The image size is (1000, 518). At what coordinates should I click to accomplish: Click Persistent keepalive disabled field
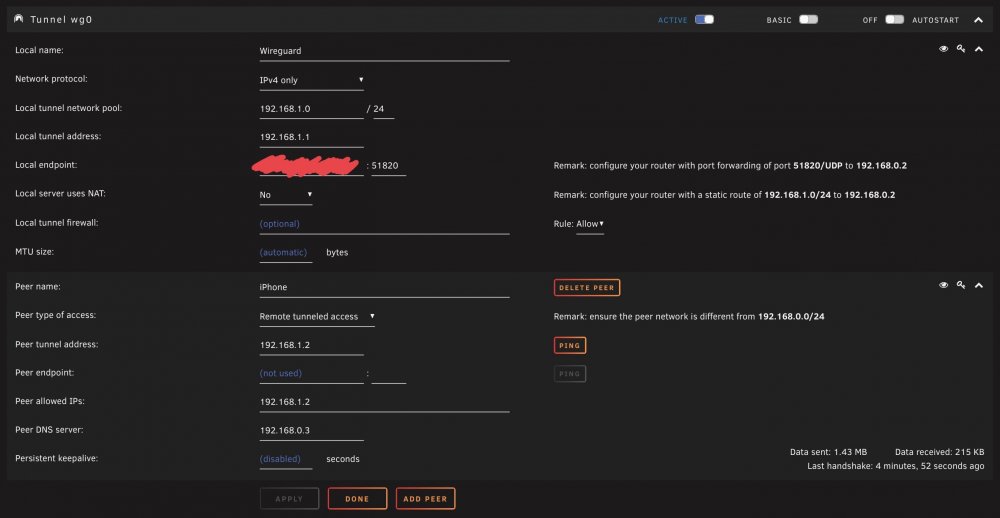pyautogui.click(x=286, y=459)
